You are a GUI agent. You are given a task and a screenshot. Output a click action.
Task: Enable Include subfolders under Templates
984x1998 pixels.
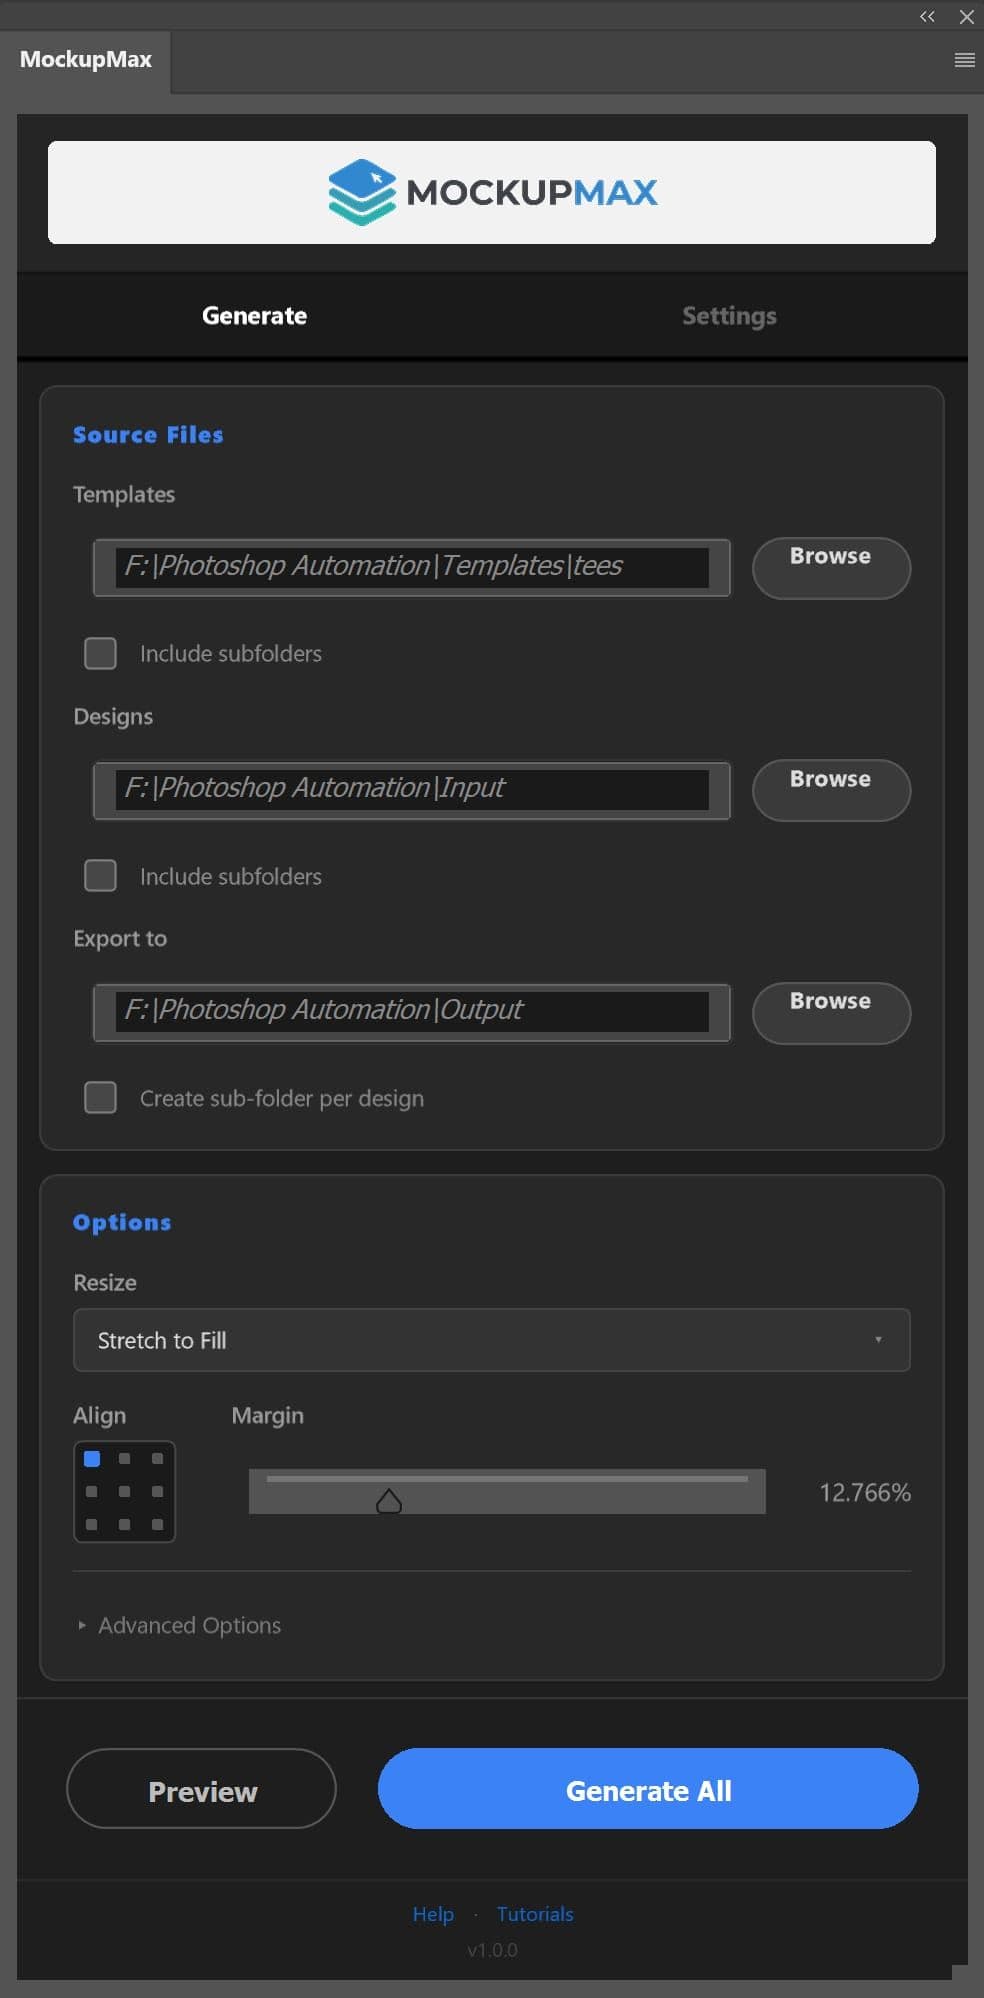(100, 653)
